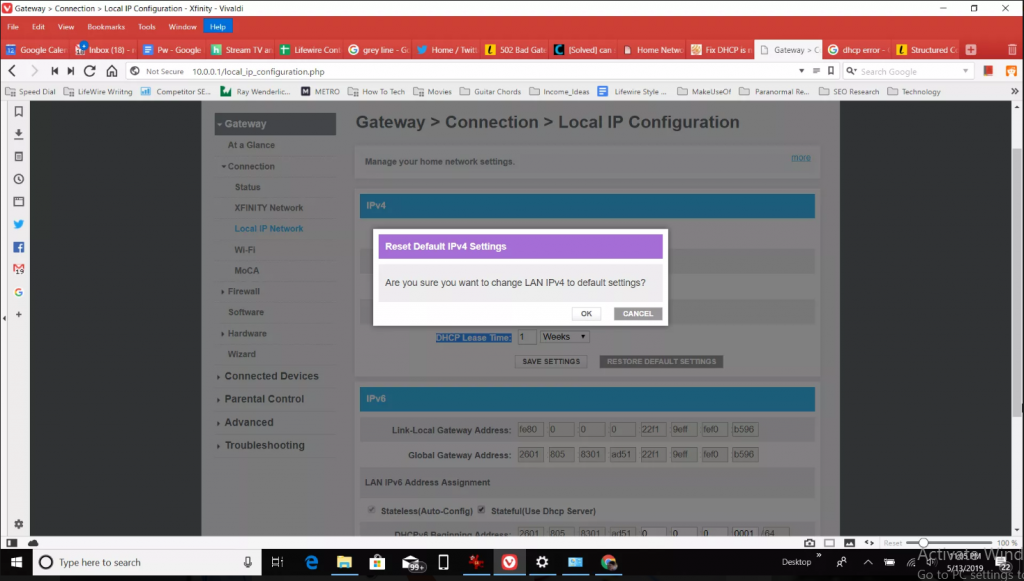Open closed tabs trash can
Viewport: 1024px width, 581px height.
coord(1012,50)
